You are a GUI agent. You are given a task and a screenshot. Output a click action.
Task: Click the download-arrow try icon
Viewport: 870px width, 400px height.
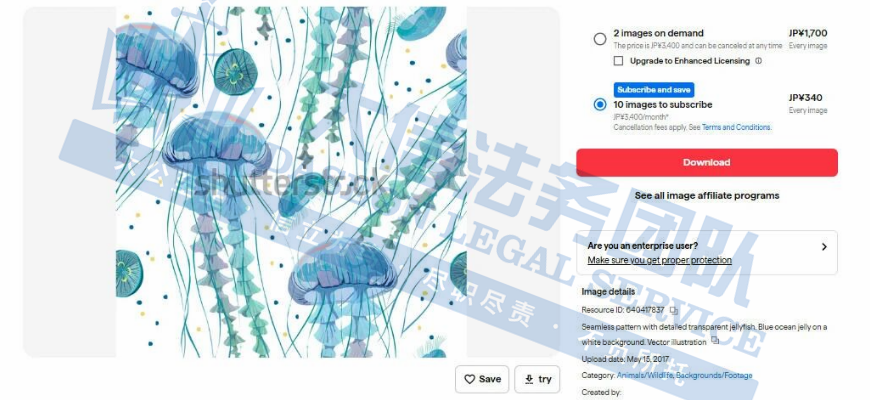[x=529, y=379]
